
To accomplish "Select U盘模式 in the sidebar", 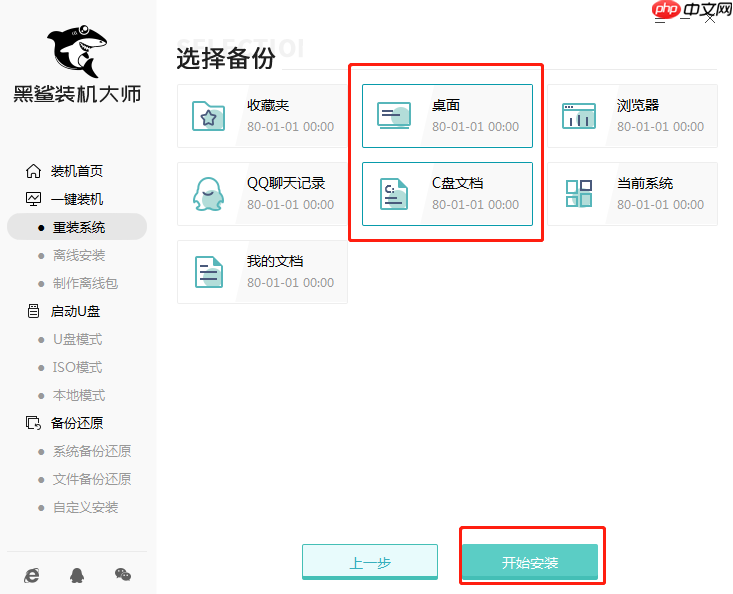I will point(78,339).
